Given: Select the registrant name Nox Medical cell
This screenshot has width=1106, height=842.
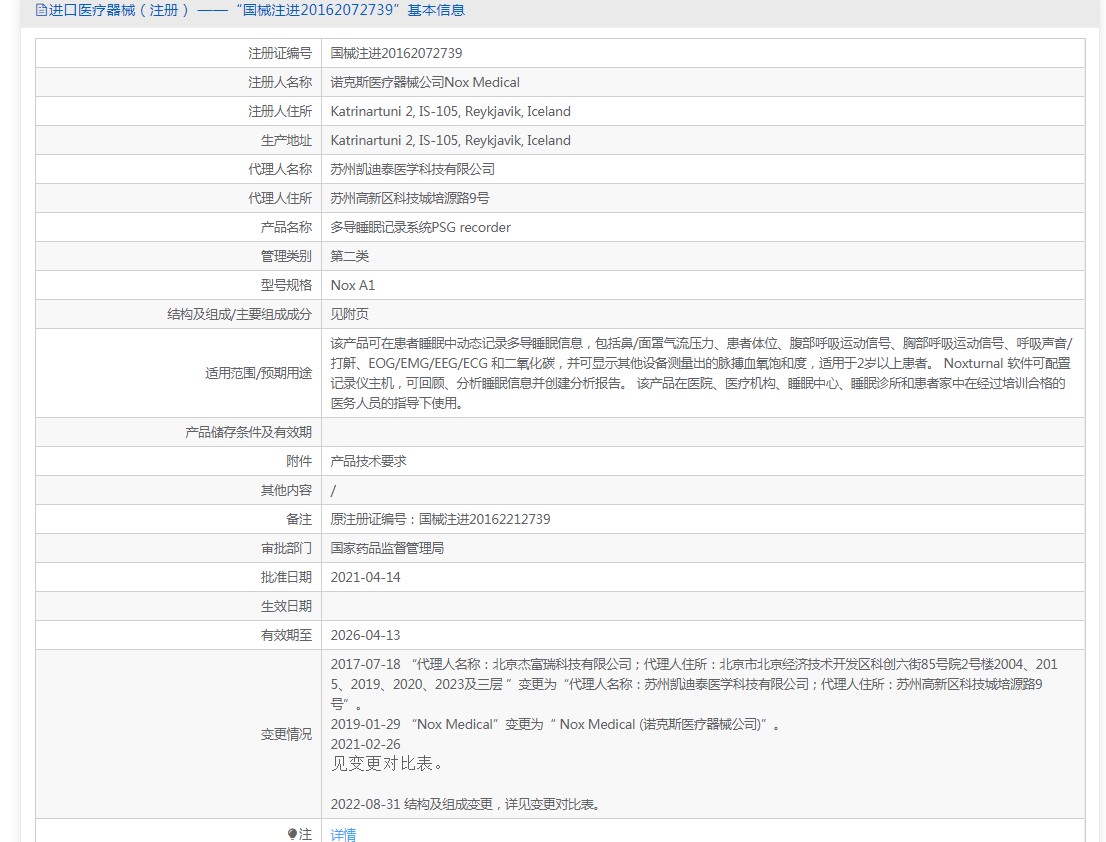Looking at the screenshot, I should pyautogui.click(x=425, y=82).
